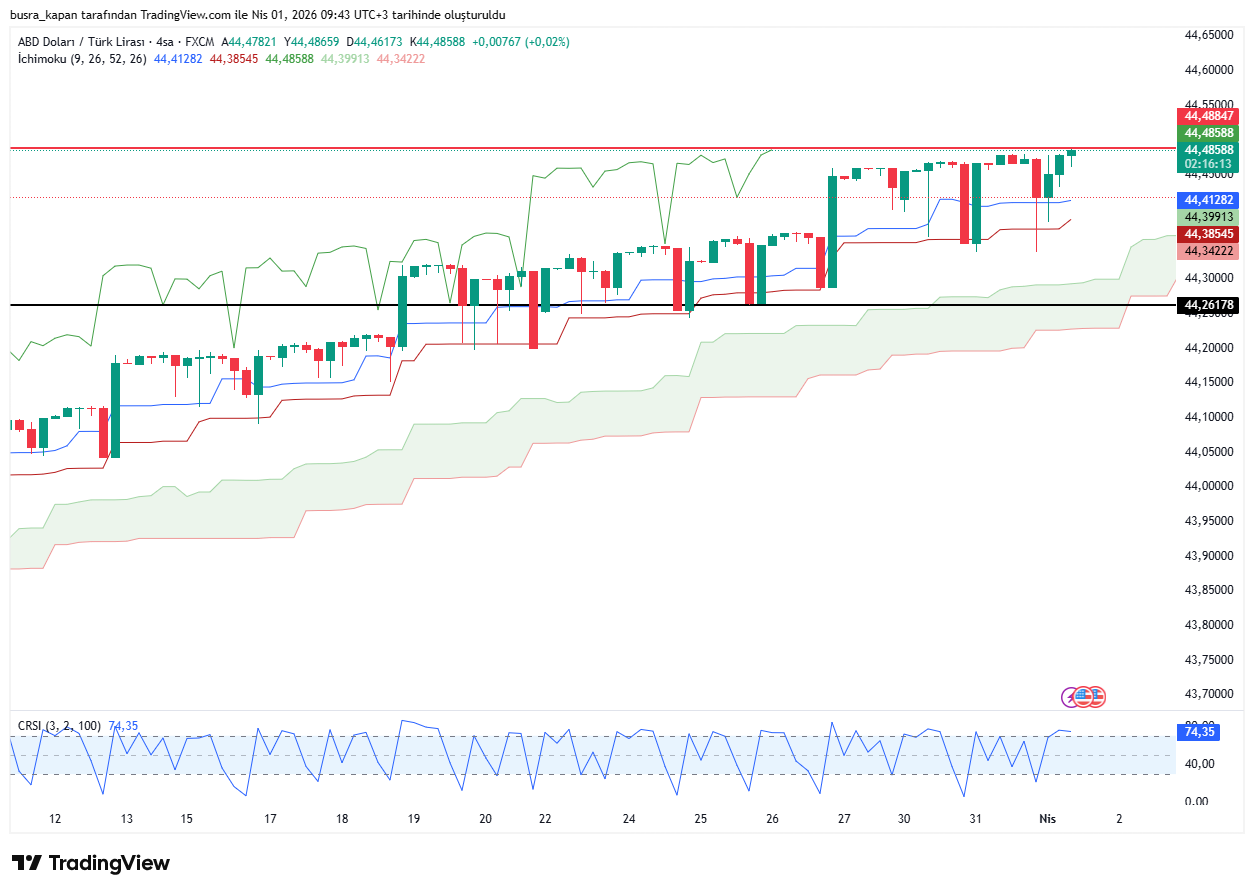The height and width of the screenshot is (893, 1254).
Task: Select the CRSI (3, 2, 100) indicator legend
Action: (59, 725)
